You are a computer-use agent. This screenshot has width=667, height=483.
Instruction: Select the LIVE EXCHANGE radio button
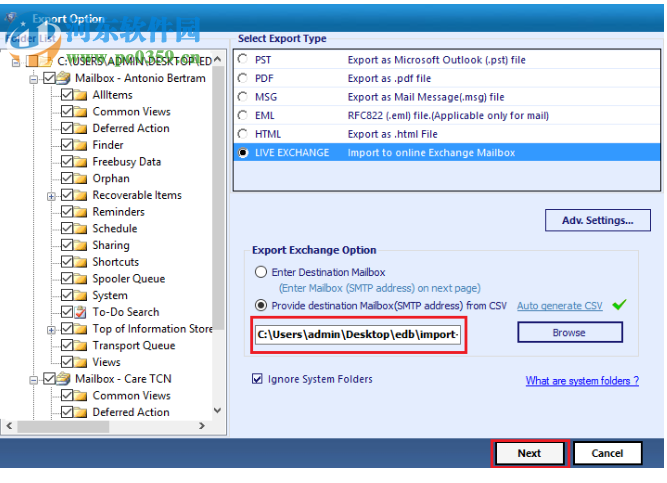point(243,152)
